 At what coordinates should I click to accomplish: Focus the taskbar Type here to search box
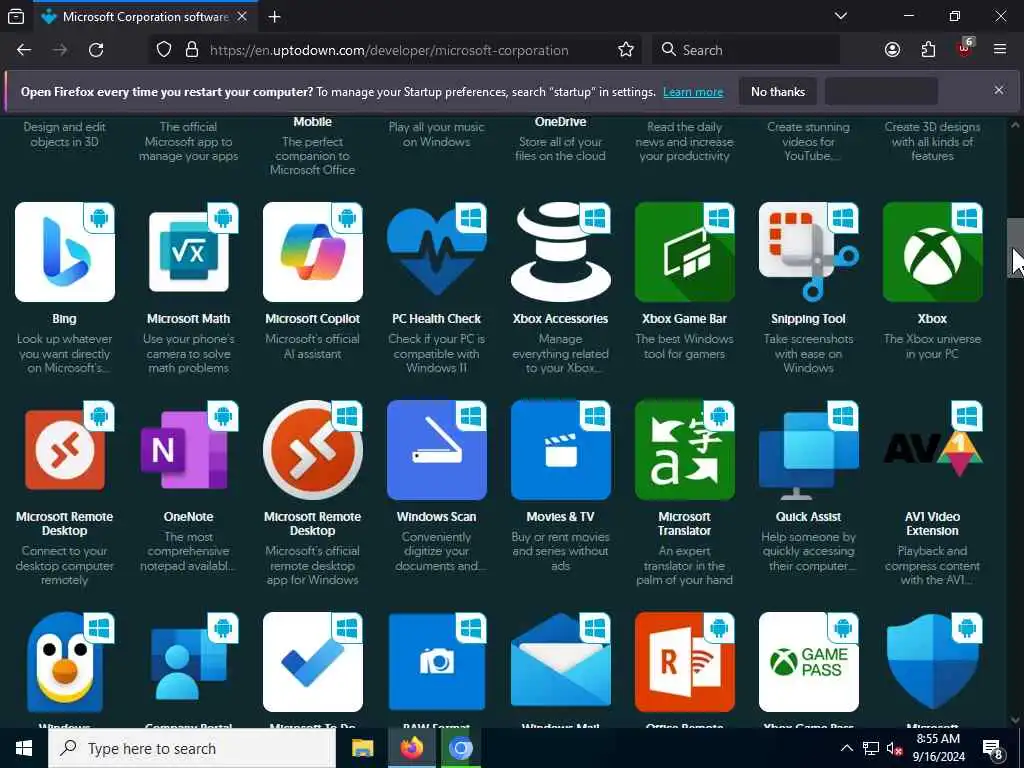pyautogui.click(x=192, y=748)
